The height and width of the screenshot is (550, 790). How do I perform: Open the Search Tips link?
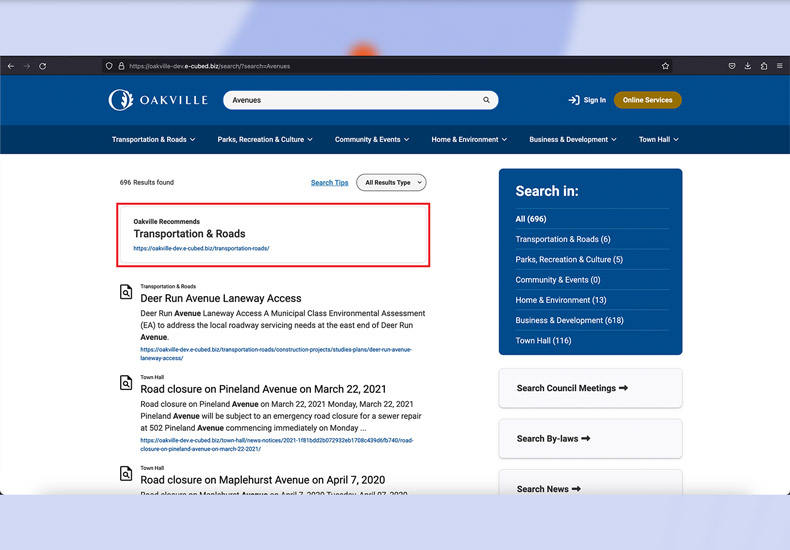point(329,183)
